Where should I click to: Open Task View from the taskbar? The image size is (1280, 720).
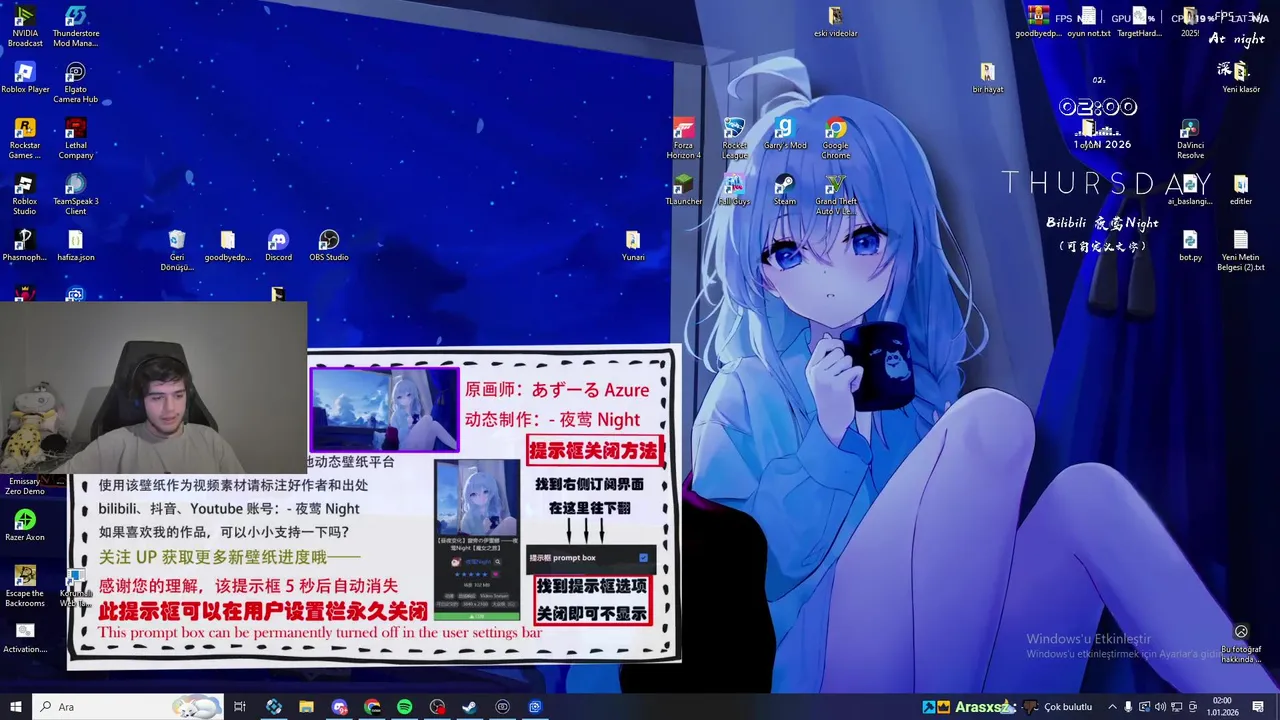[x=240, y=707]
